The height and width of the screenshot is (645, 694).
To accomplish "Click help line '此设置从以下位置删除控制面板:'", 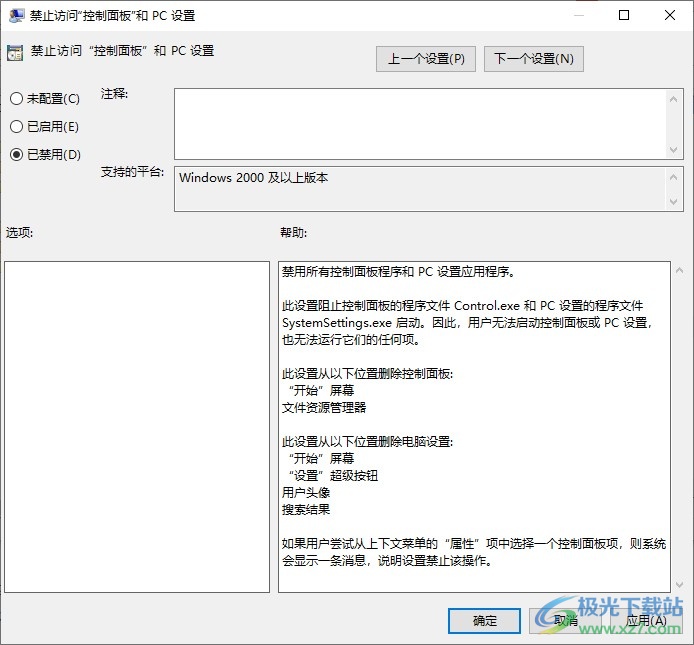I will point(367,374).
